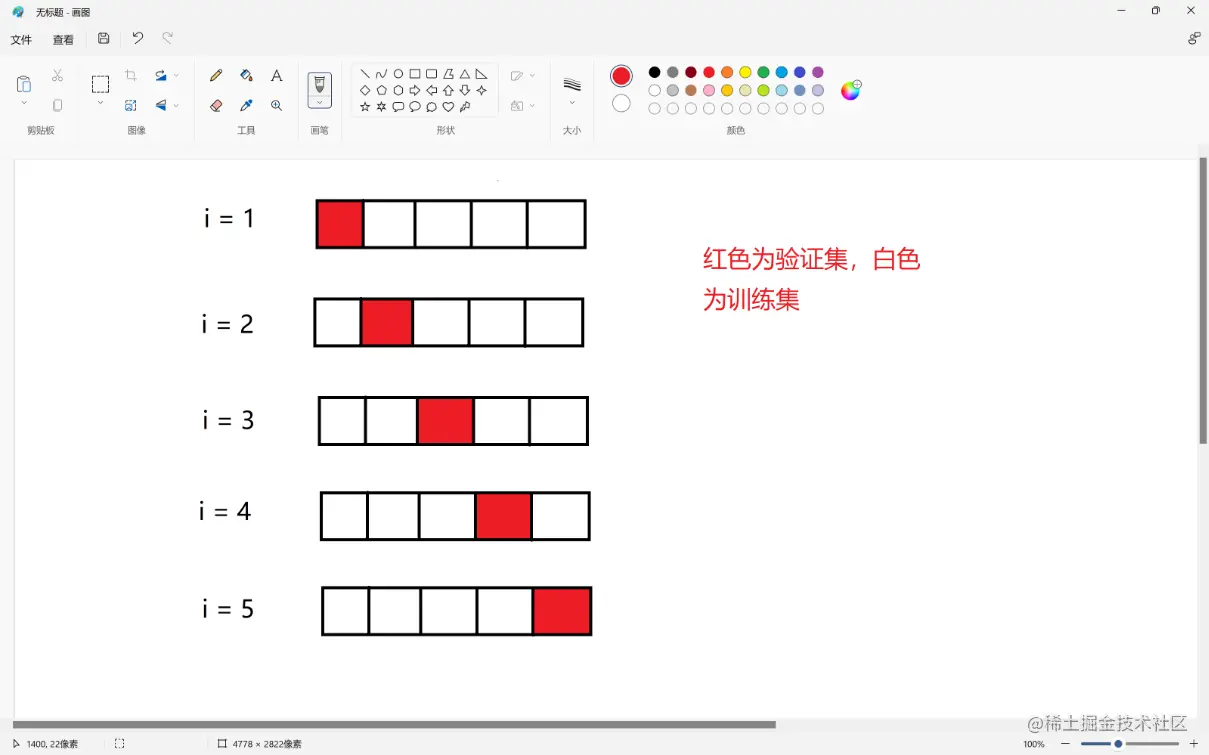This screenshot has height=755, width=1209.
Task: Pick the pink palette swatch
Action: (x=709, y=90)
